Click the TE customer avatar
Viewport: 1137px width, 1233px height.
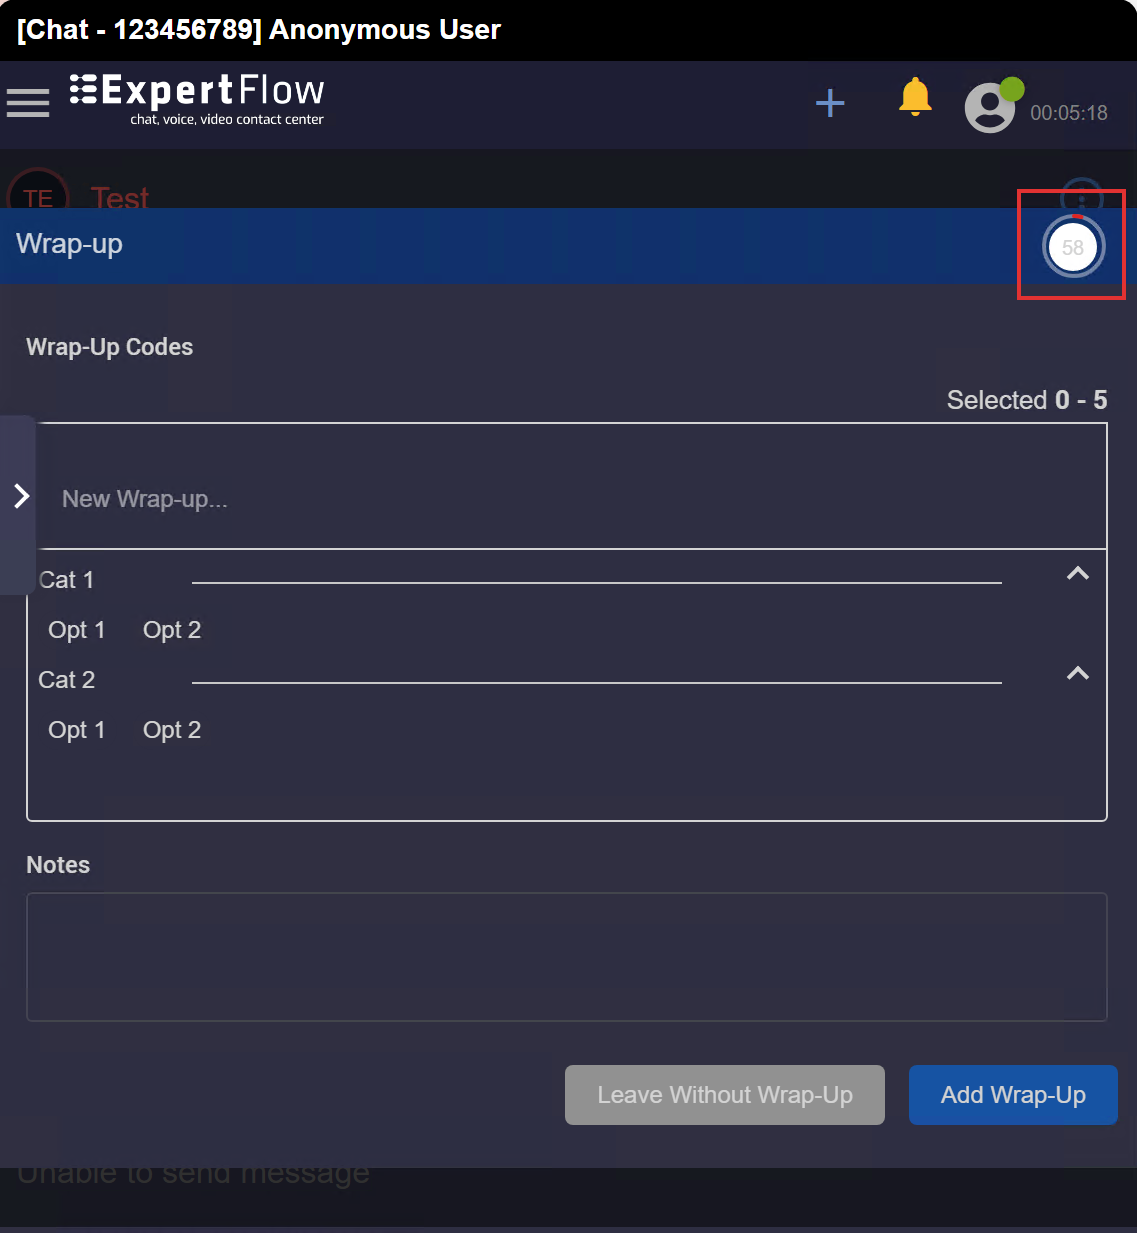(x=38, y=197)
